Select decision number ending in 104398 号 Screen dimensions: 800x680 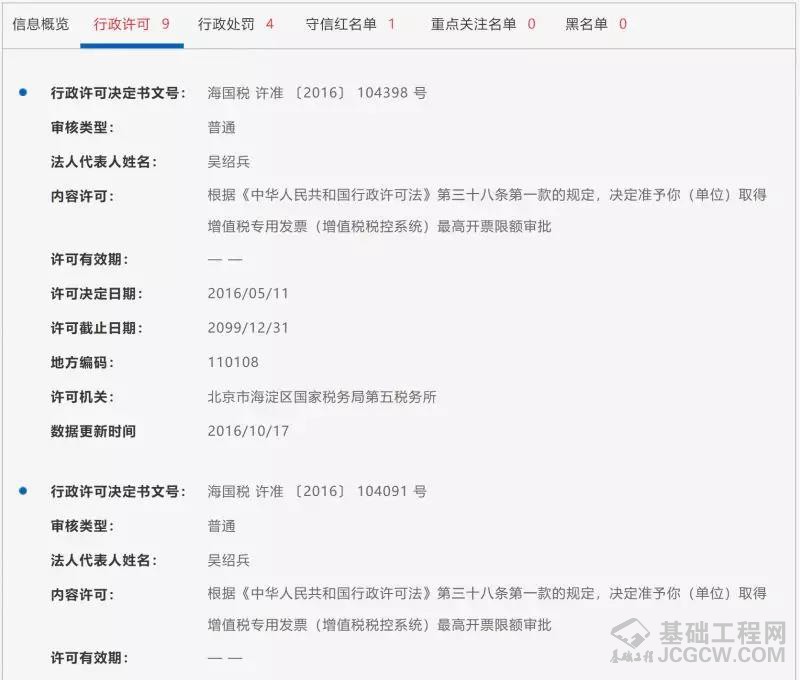point(317,93)
